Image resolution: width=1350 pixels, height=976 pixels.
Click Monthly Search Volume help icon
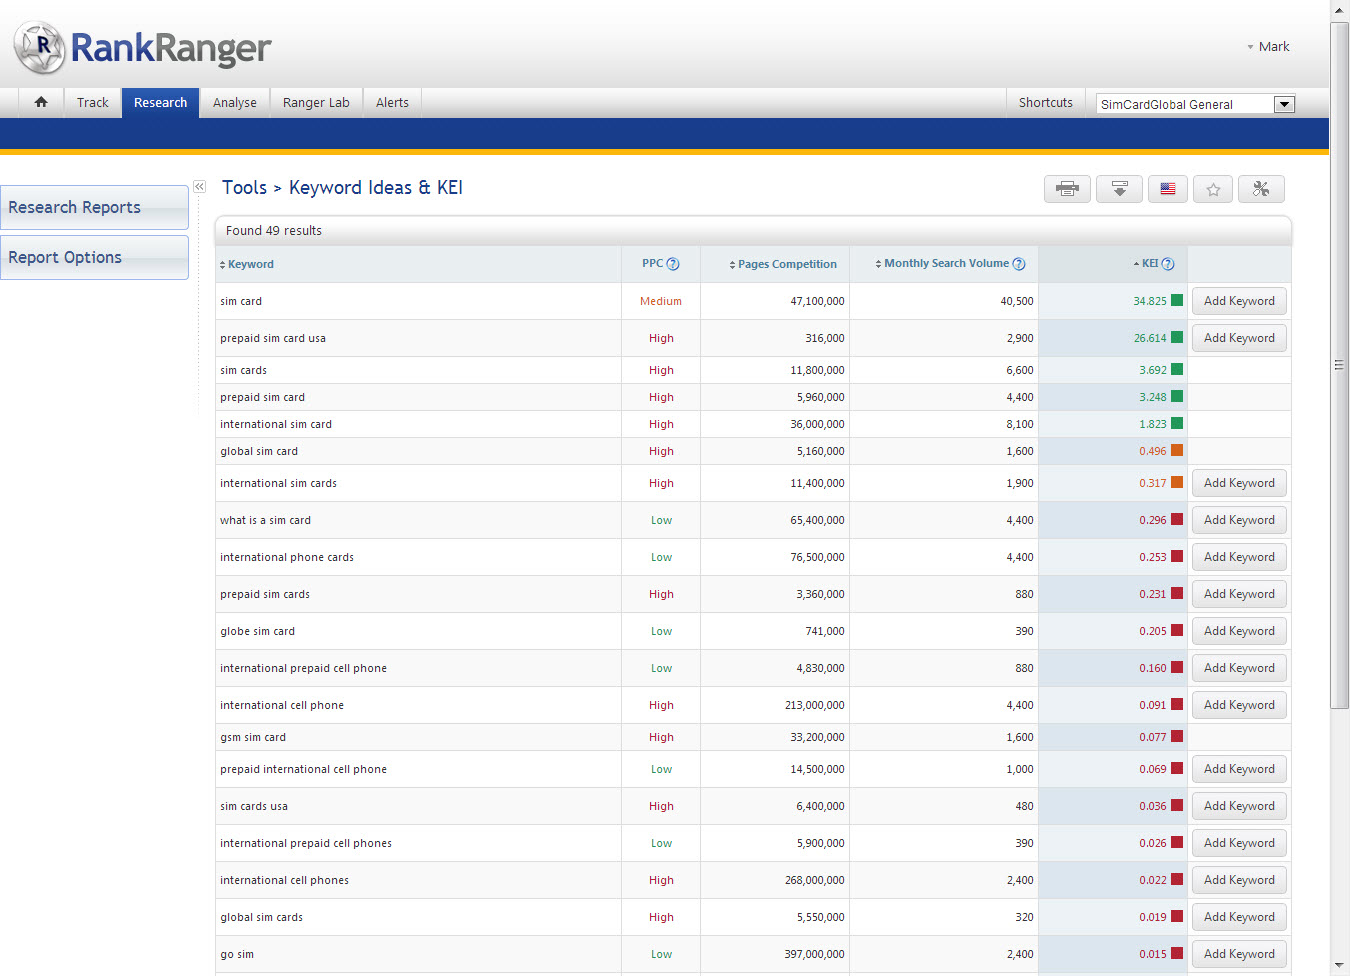[x=1019, y=264]
